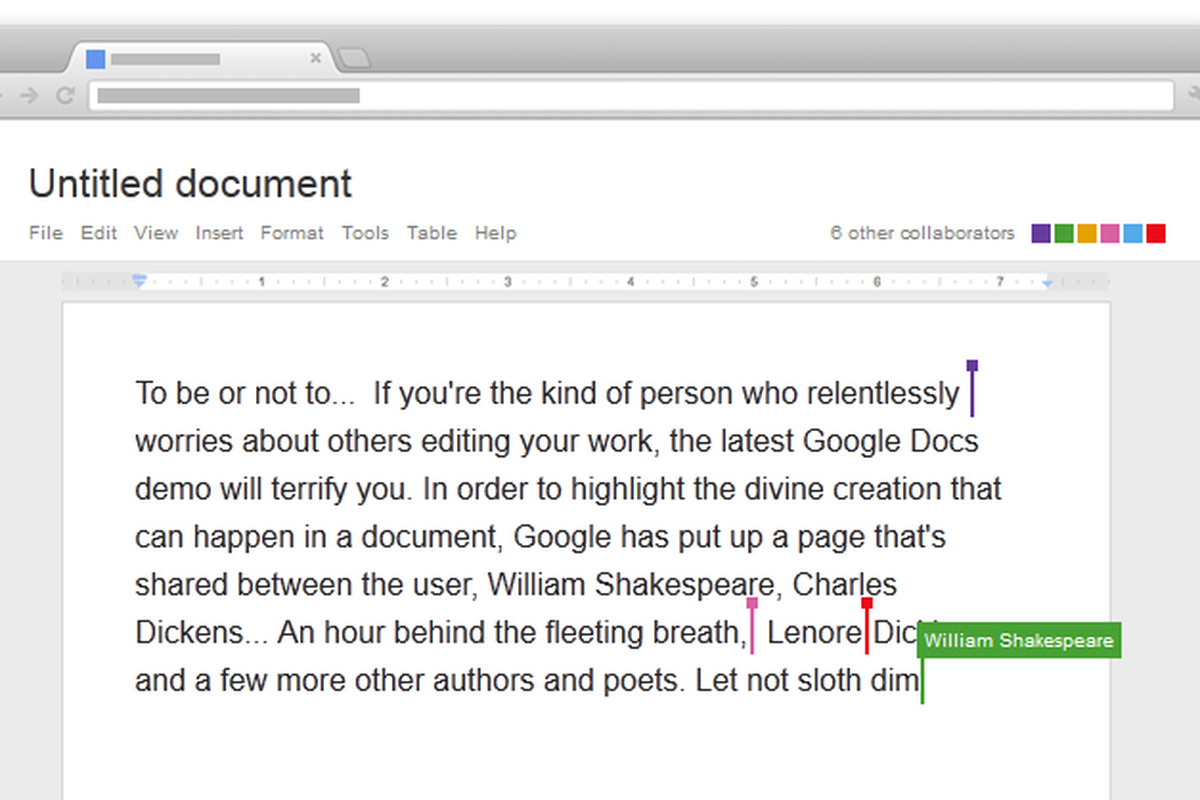Open the Edit menu
Image resolution: width=1200 pixels, height=800 pixels.
99,233
